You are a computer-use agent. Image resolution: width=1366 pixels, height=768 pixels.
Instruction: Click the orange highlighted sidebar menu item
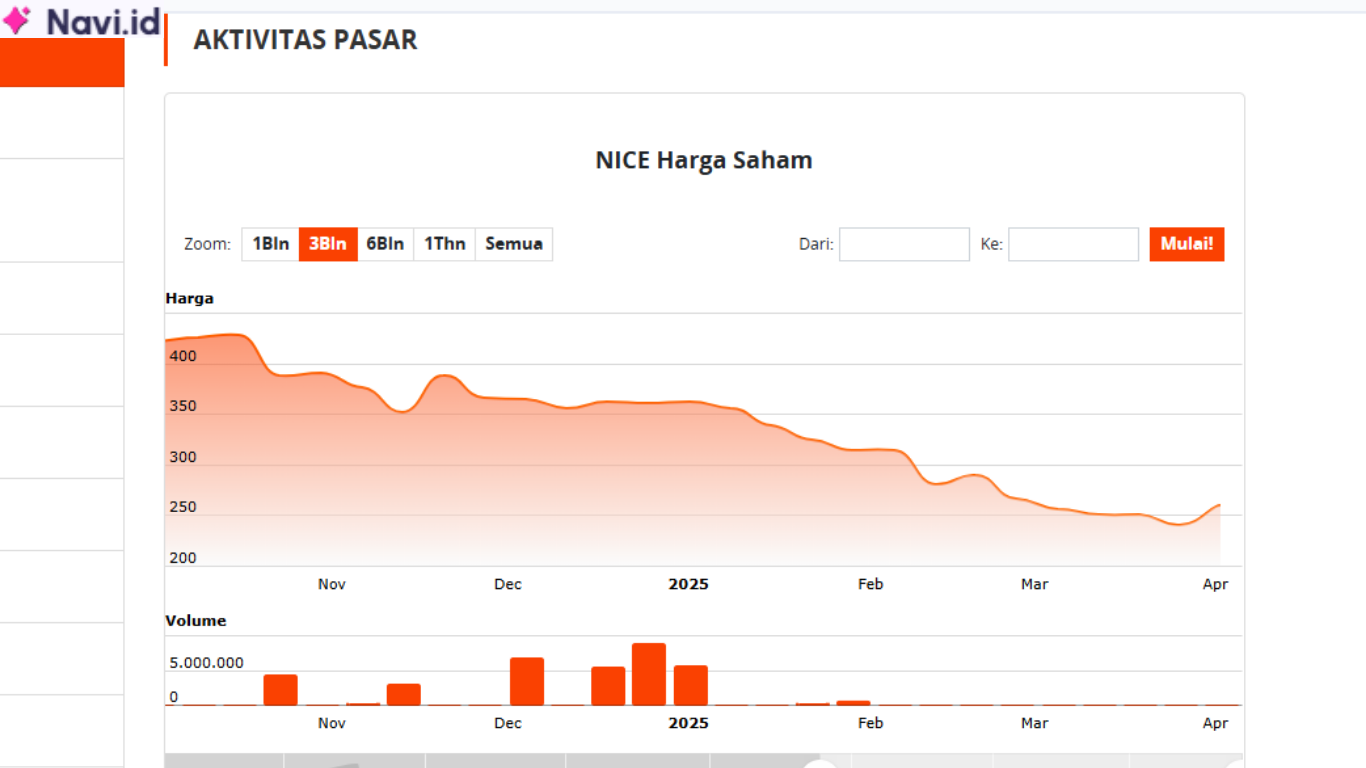(62, 62)
